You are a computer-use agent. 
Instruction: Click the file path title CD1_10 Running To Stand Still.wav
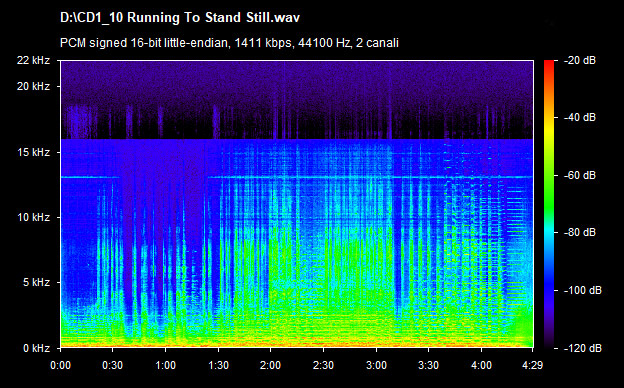click(x=180, y=18)
